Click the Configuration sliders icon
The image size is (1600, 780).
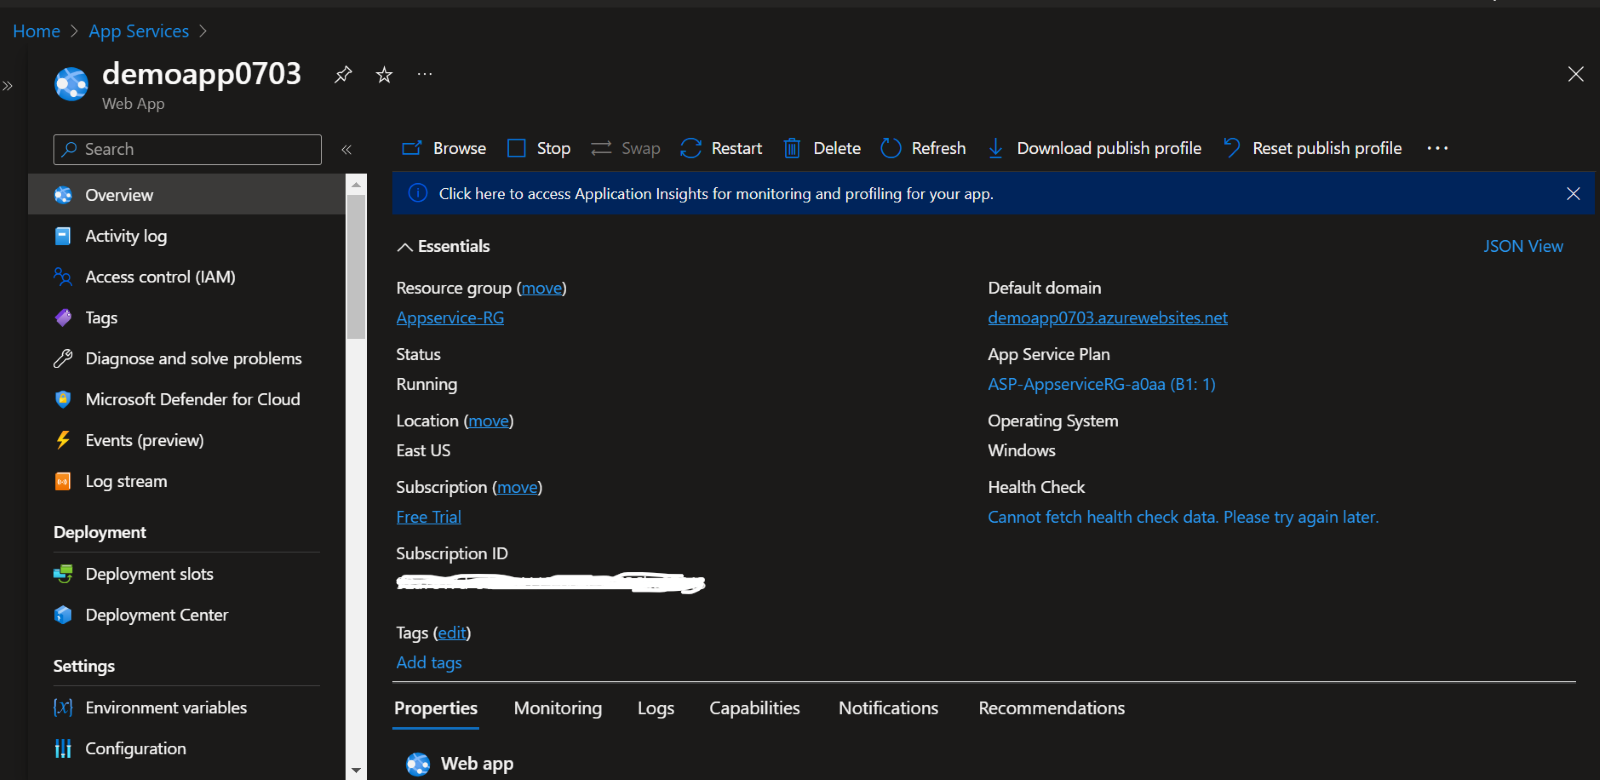pyautogui.click(x=63, y=749)
